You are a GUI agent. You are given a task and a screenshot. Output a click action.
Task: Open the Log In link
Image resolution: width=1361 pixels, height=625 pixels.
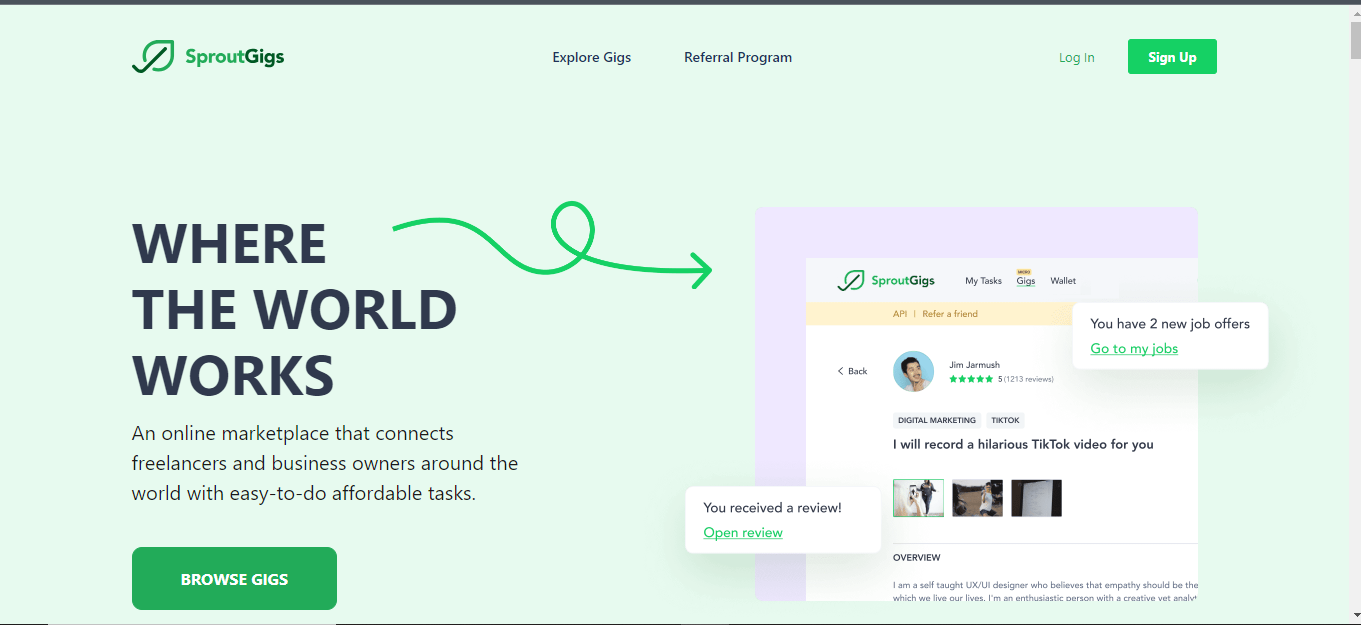(x=1077, y=57)
